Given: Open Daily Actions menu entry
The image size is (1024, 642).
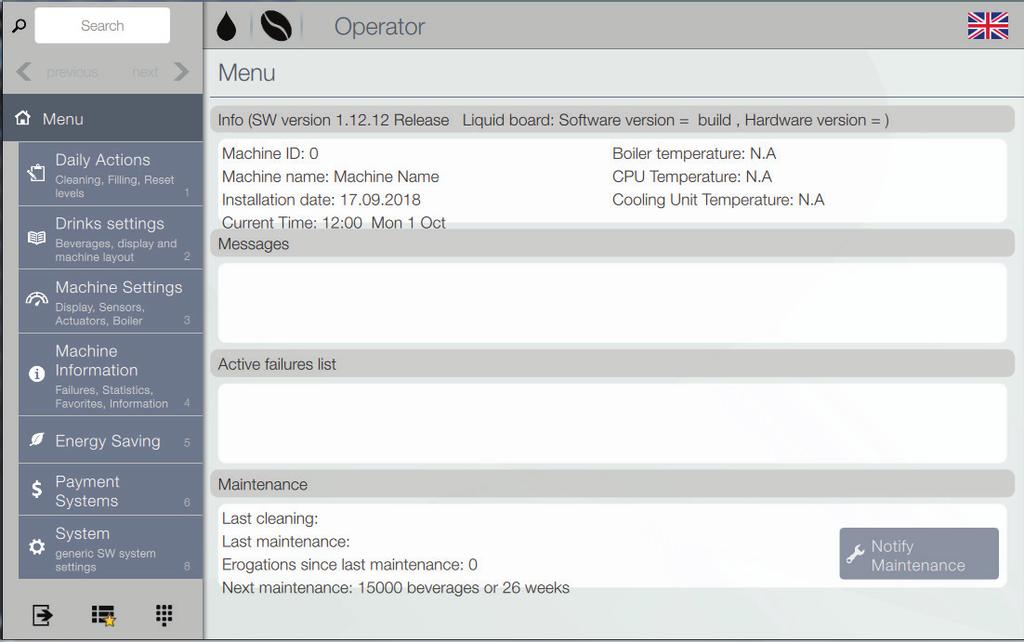Looking at the screenshot, I should [110, 174].
